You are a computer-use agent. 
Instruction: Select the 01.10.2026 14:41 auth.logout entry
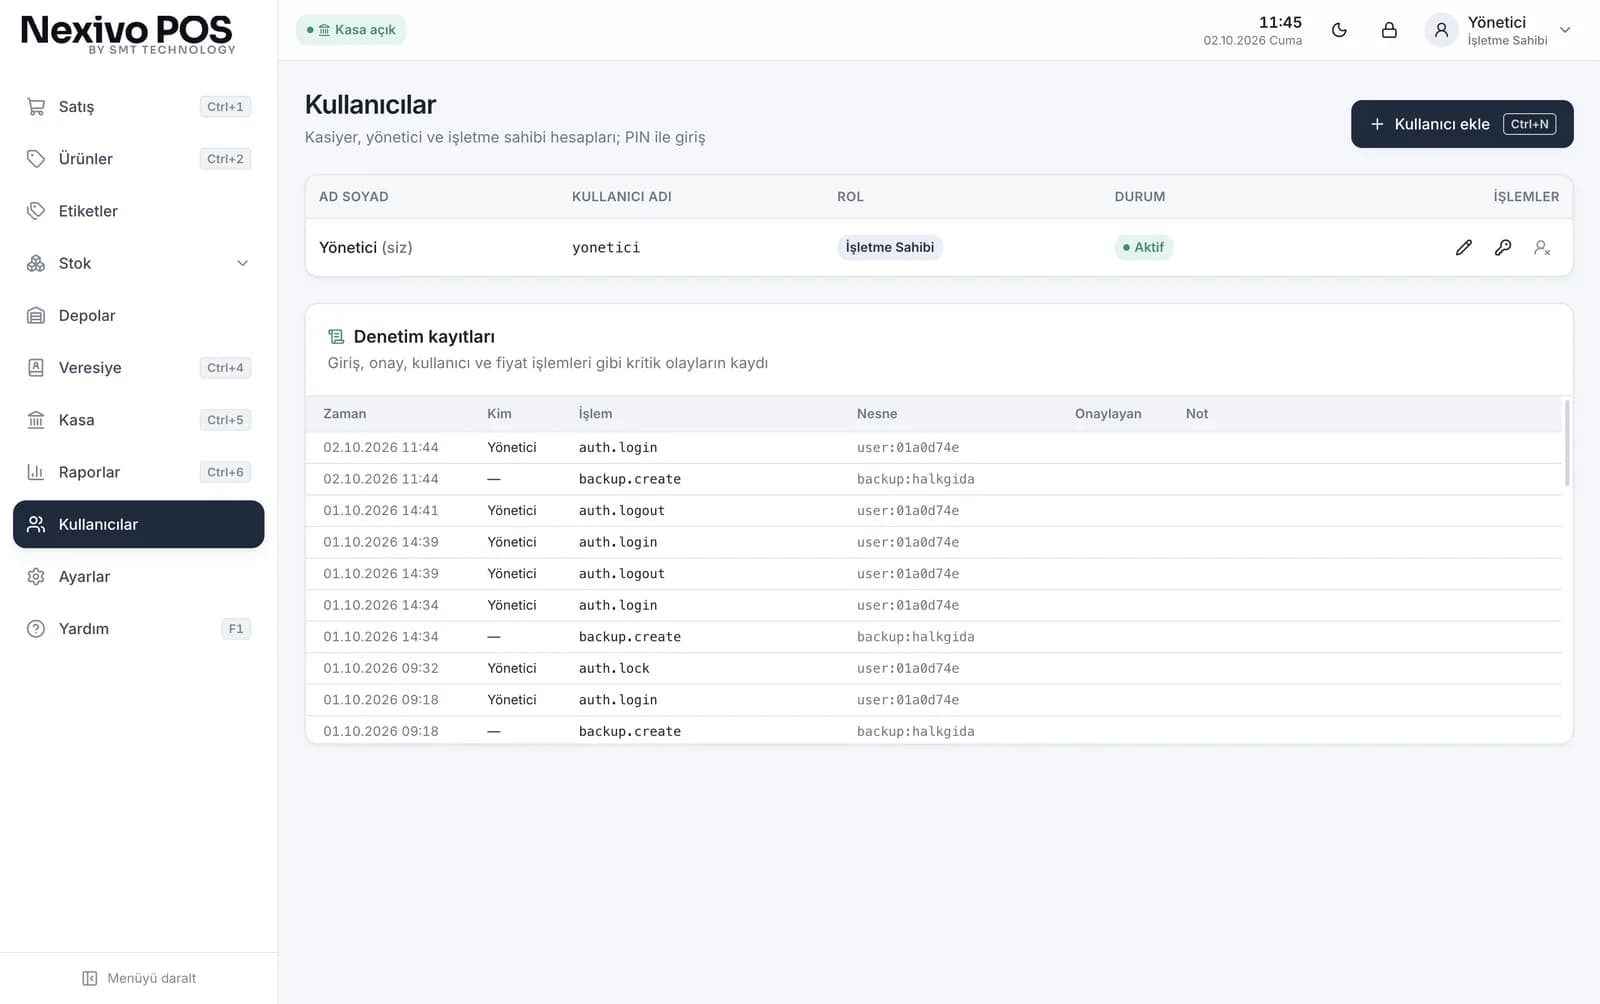(933, 510)
